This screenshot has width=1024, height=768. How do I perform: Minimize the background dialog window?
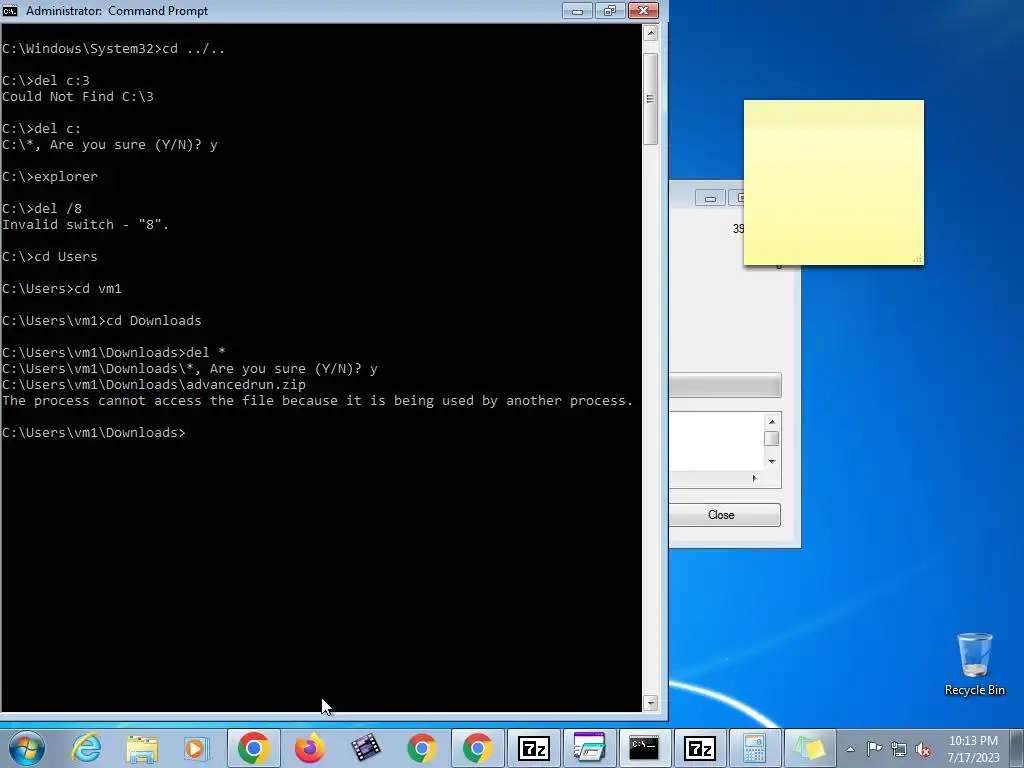(710, 198)
